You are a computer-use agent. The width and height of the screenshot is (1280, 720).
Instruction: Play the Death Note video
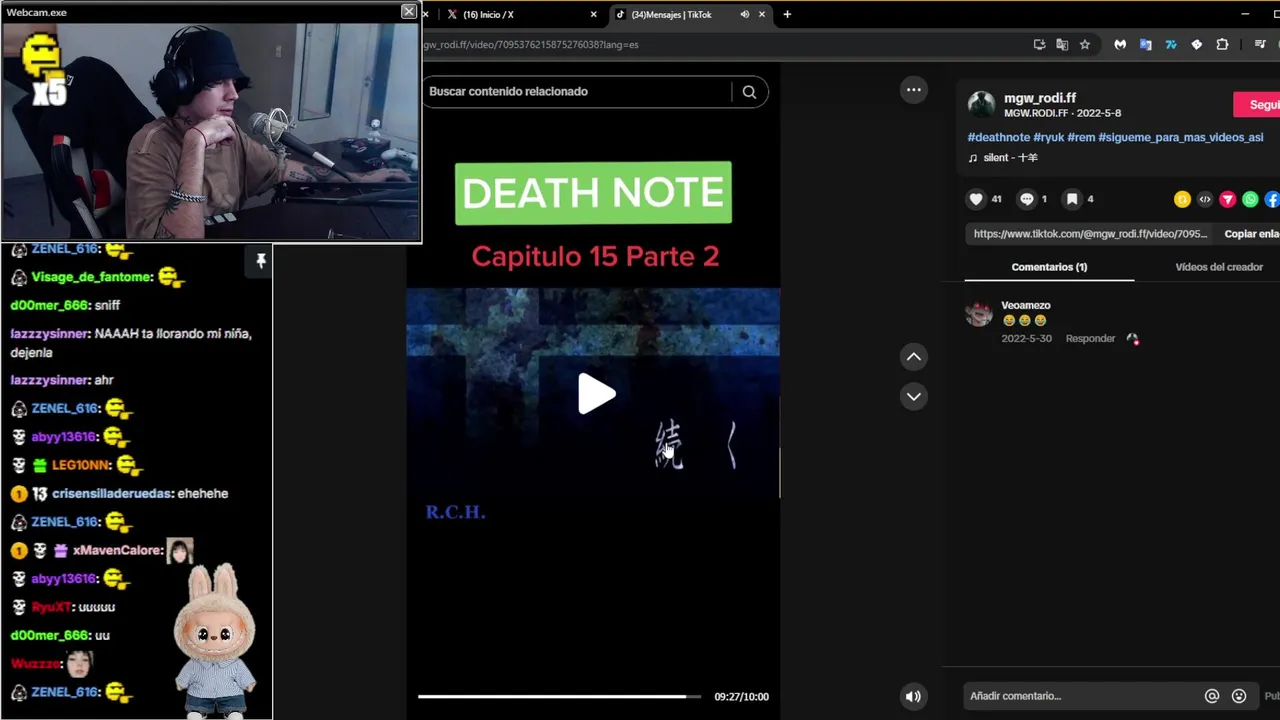pos(596,394)
